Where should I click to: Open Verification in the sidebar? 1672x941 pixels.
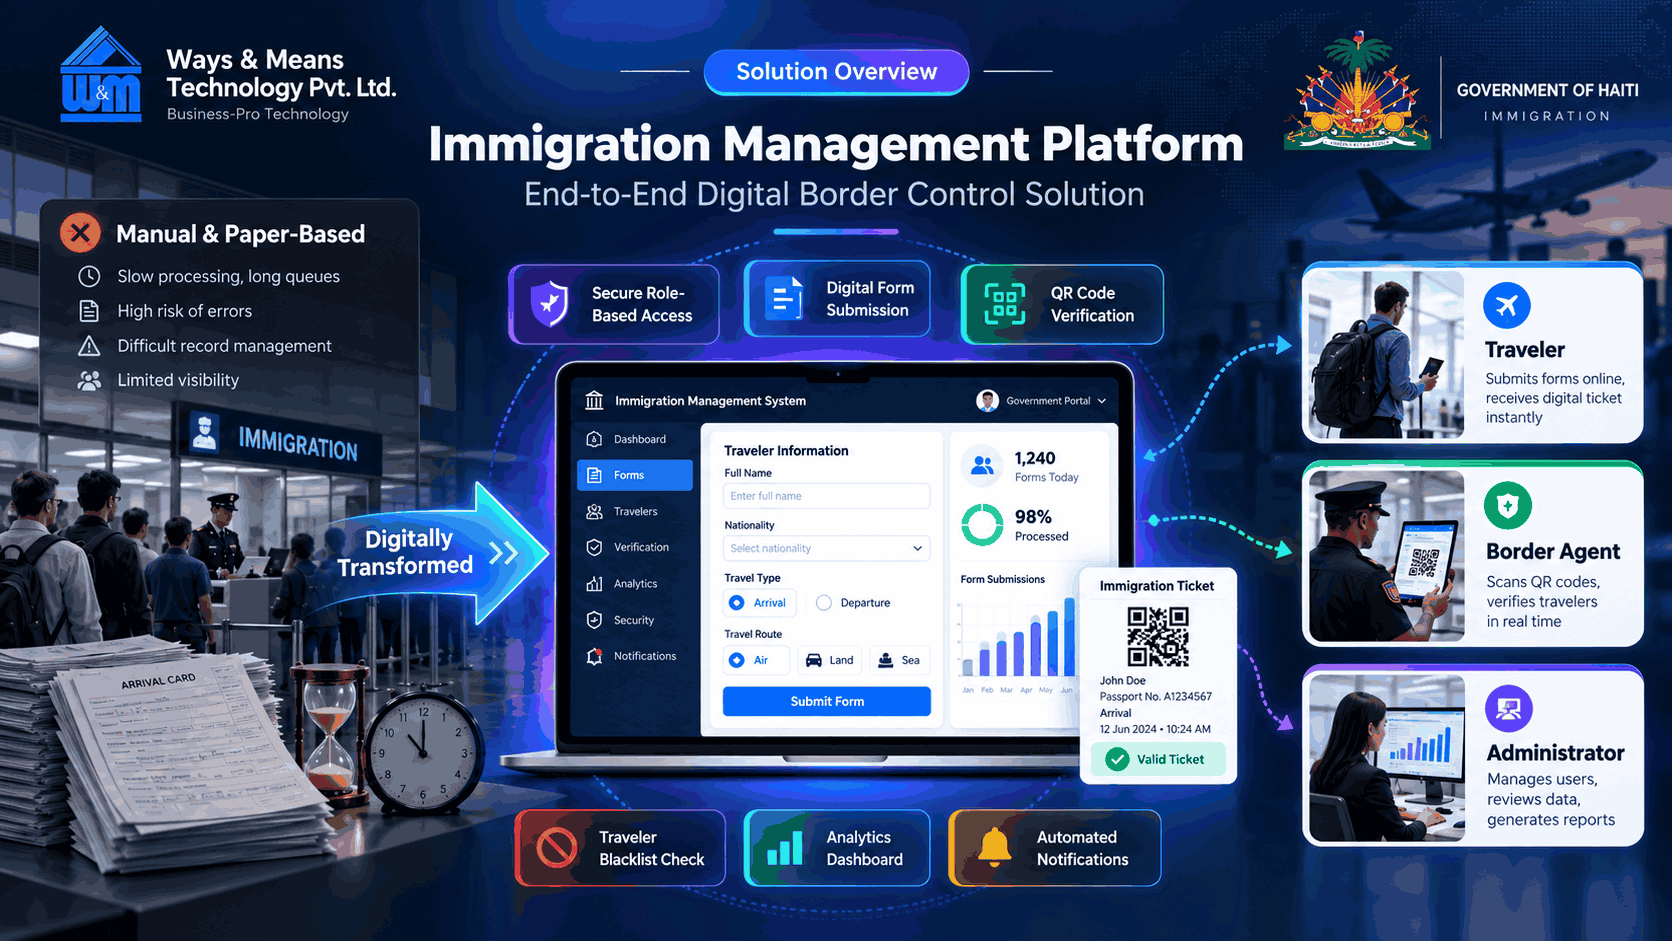pos(634,547)
